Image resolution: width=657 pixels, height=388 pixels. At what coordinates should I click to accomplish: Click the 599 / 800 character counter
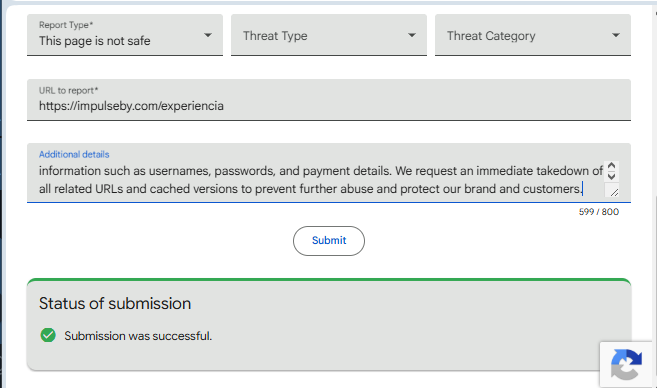(599, 212)
